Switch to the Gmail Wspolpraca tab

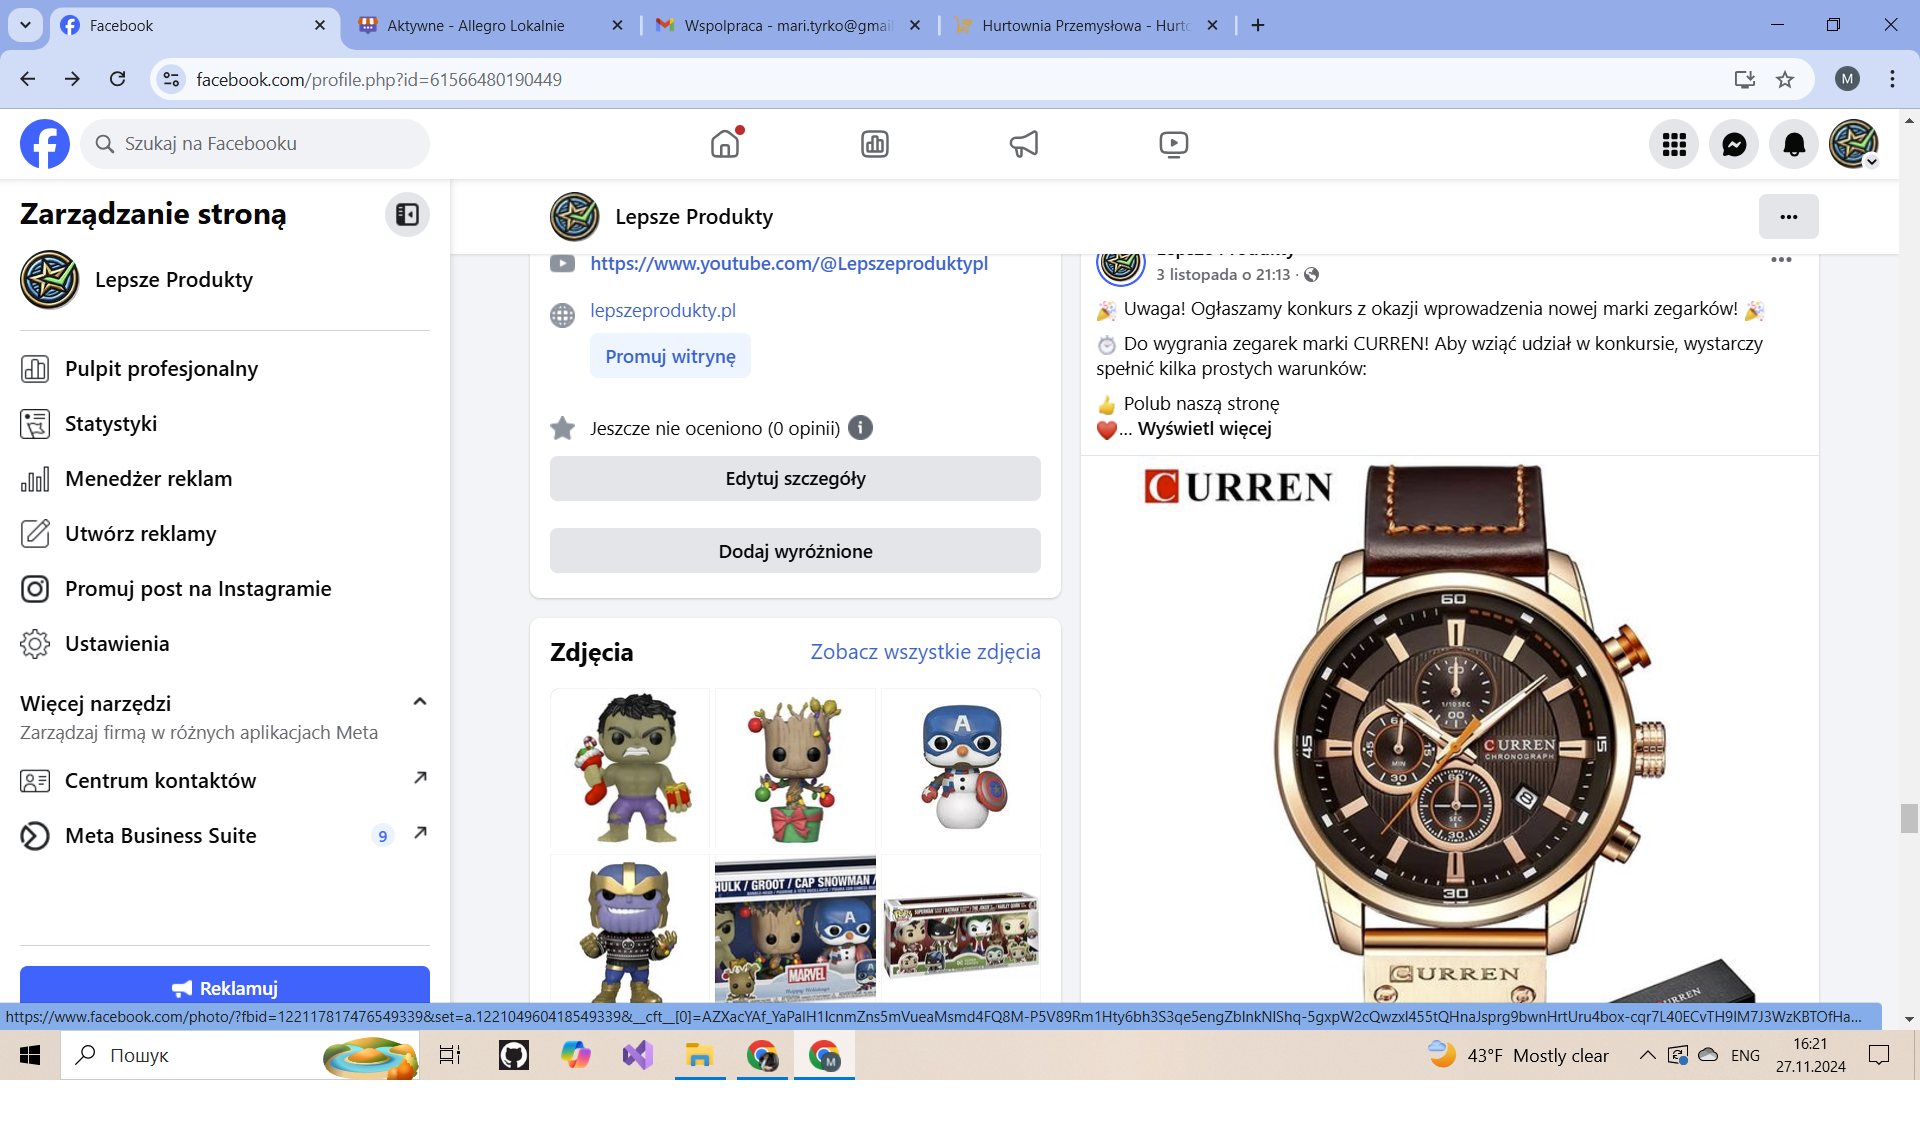pyautogui.click(x=787, y=26)
